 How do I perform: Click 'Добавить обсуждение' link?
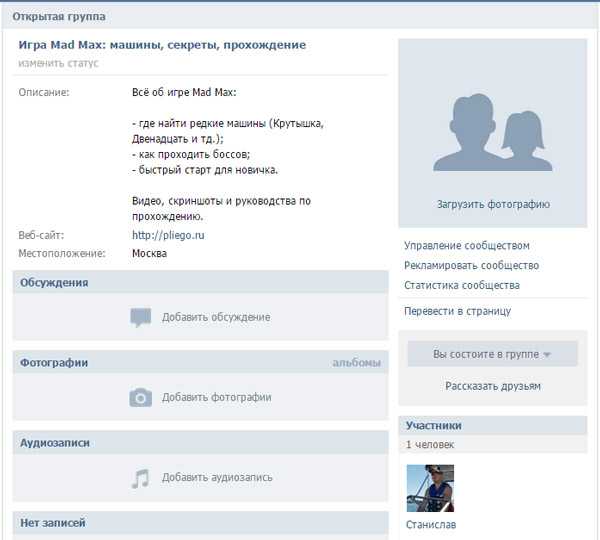coord(216,317)
